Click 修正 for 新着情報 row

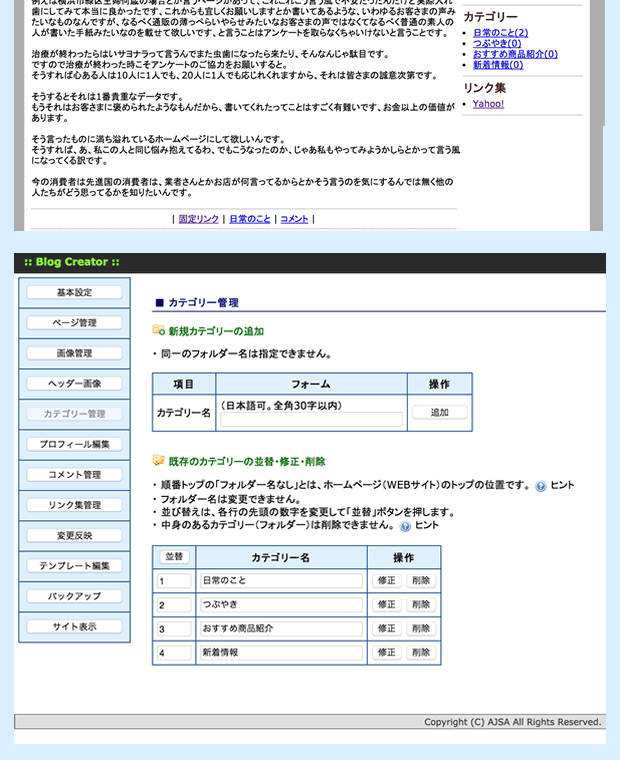[x=387, y=652]
